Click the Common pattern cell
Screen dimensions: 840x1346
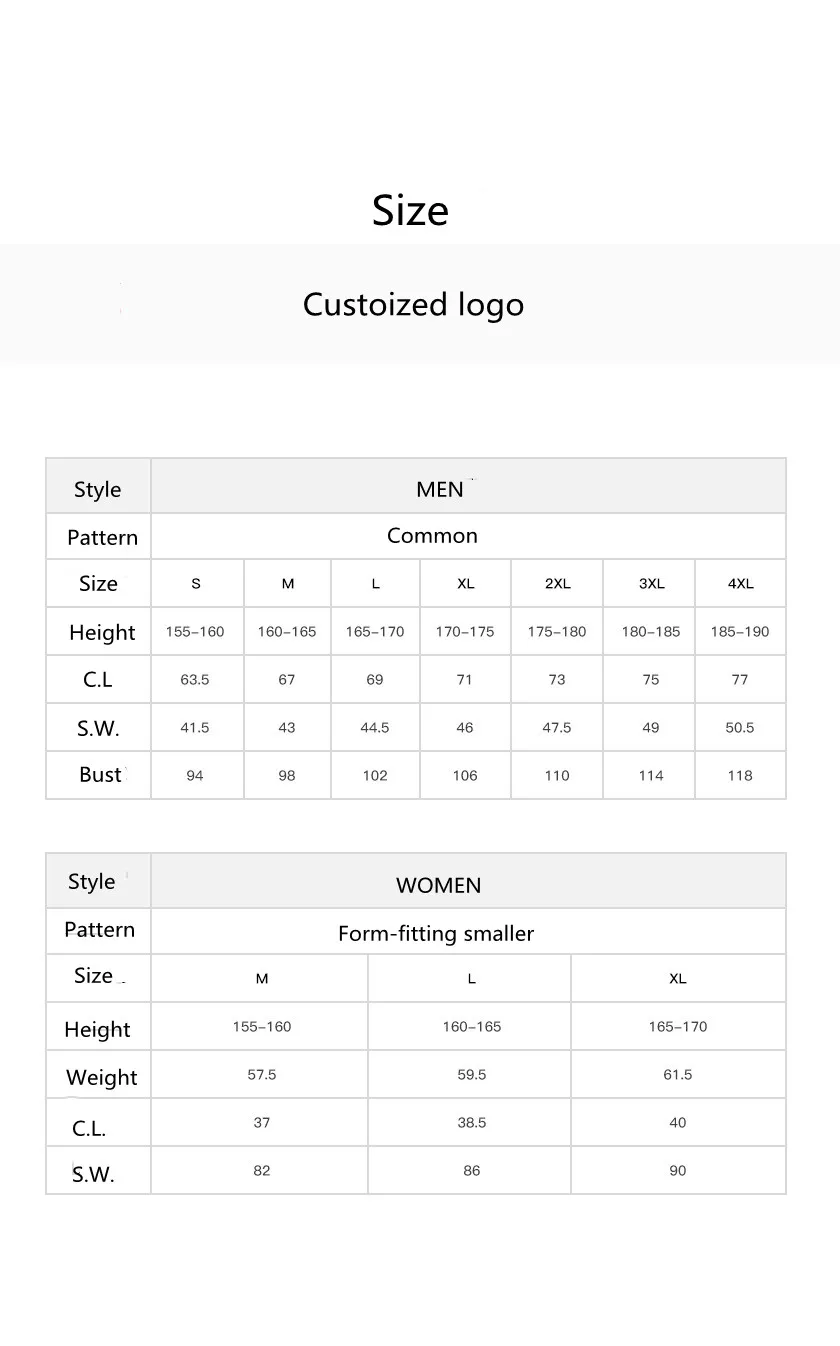(x=432, y=536)
